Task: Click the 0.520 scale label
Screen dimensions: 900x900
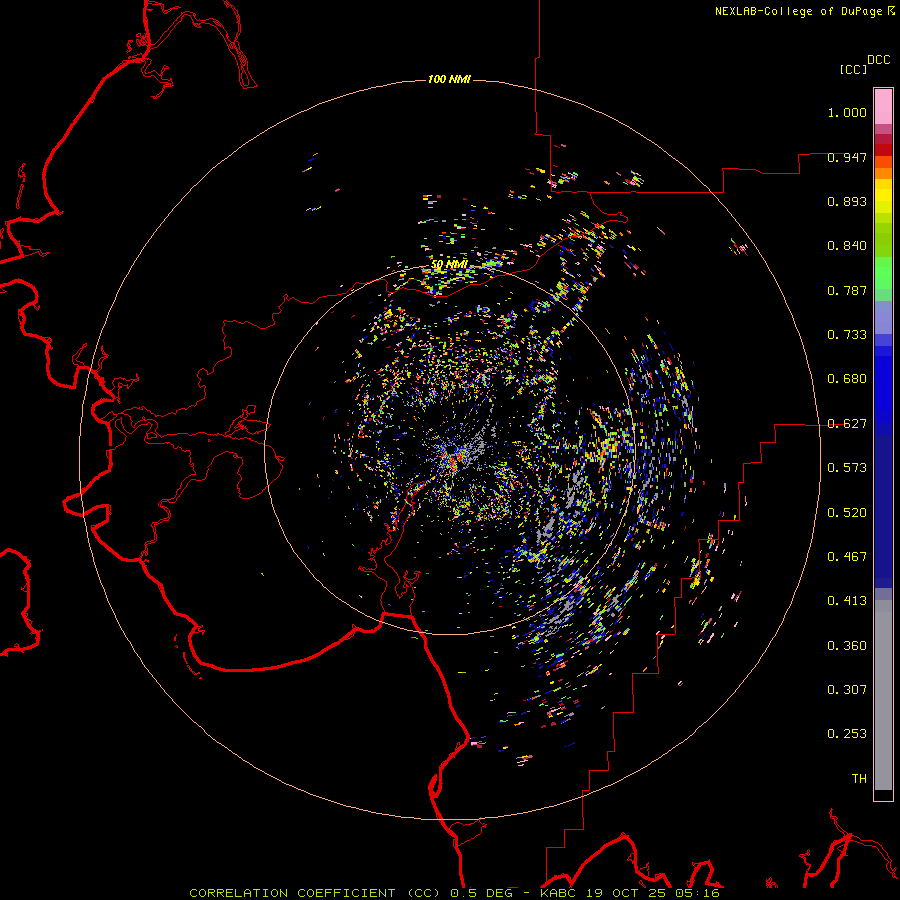Action: click(x=847, y=513)
